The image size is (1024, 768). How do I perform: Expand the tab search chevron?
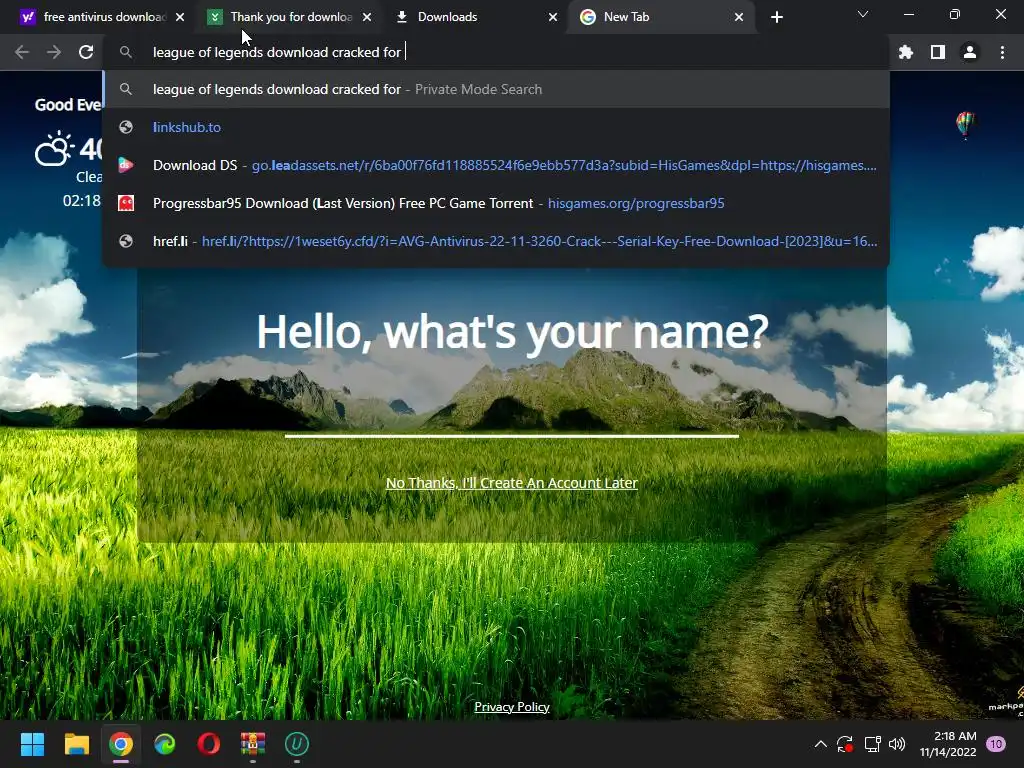pos(863,14)
